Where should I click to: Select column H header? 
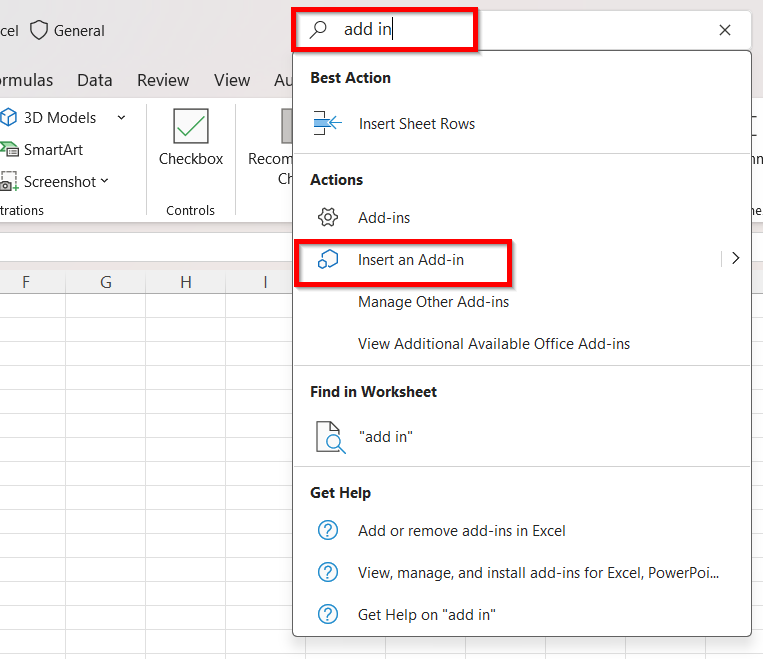click(185, 282)
